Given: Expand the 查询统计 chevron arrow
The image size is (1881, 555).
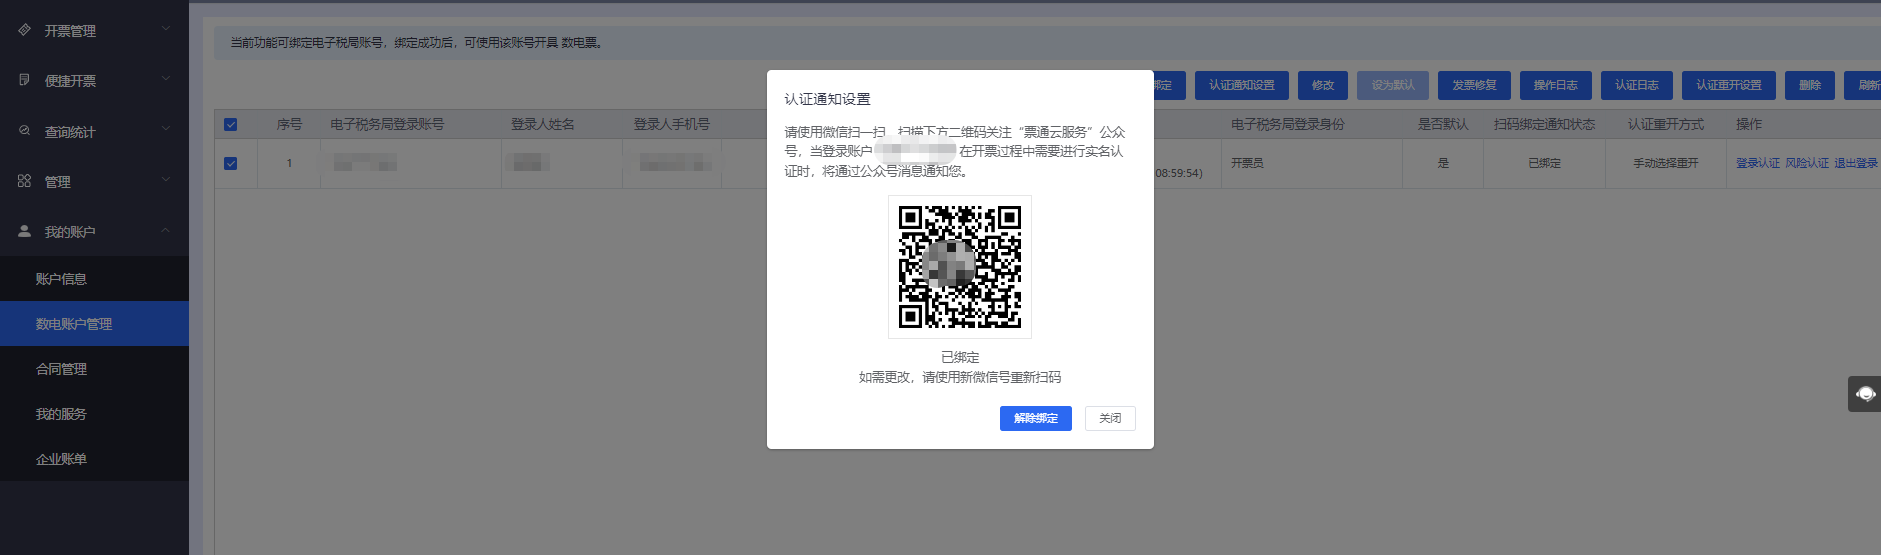Looking at the screenshot, I should coord(166,129).
